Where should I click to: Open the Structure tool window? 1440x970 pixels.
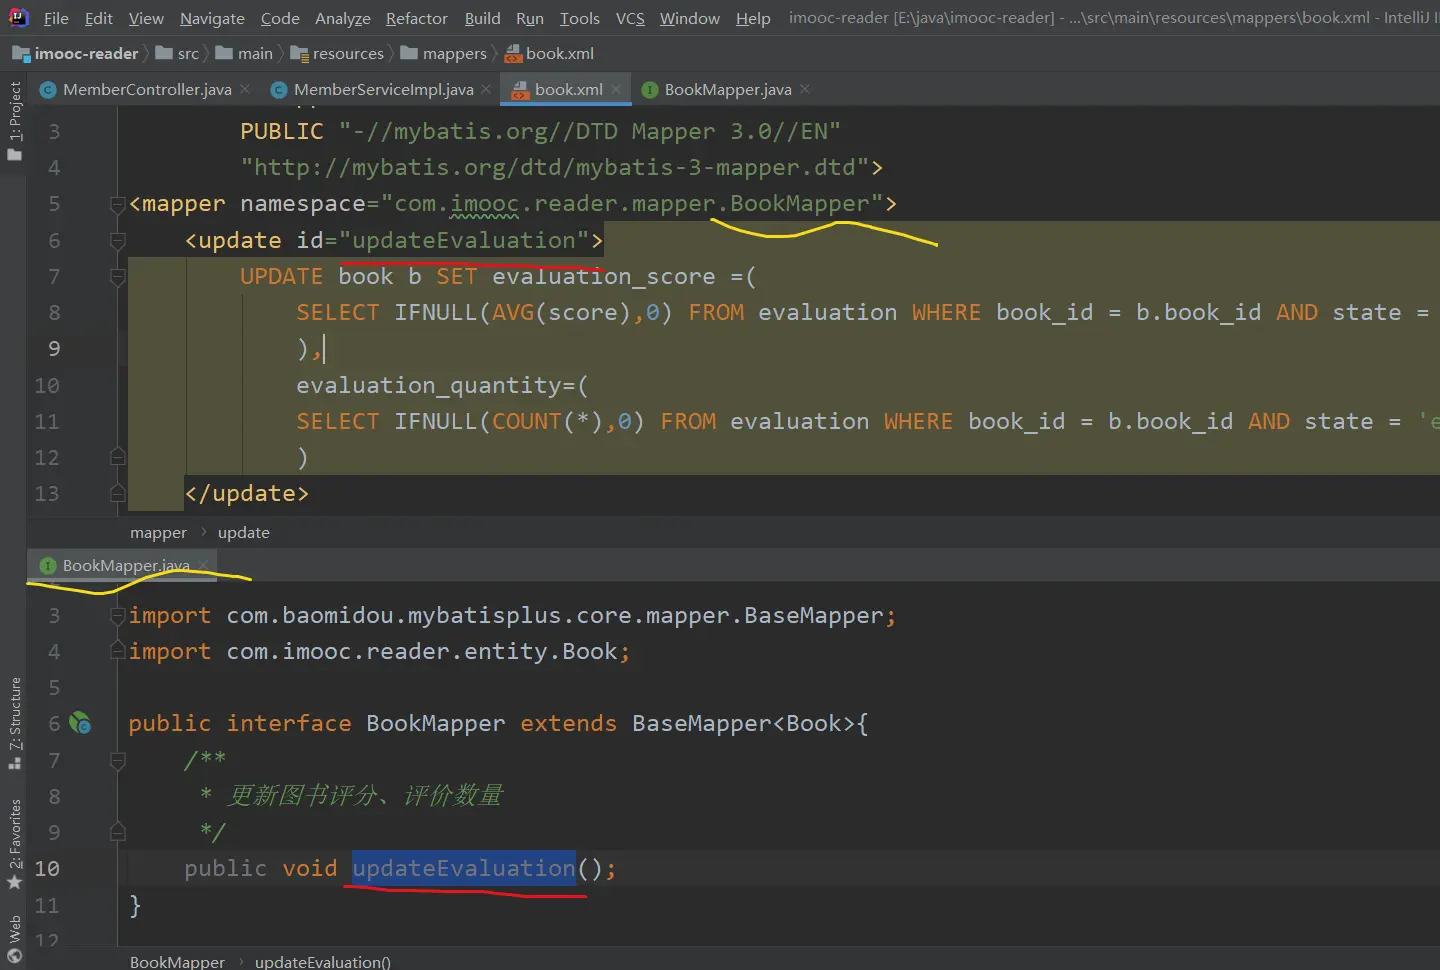coord(14,722)
